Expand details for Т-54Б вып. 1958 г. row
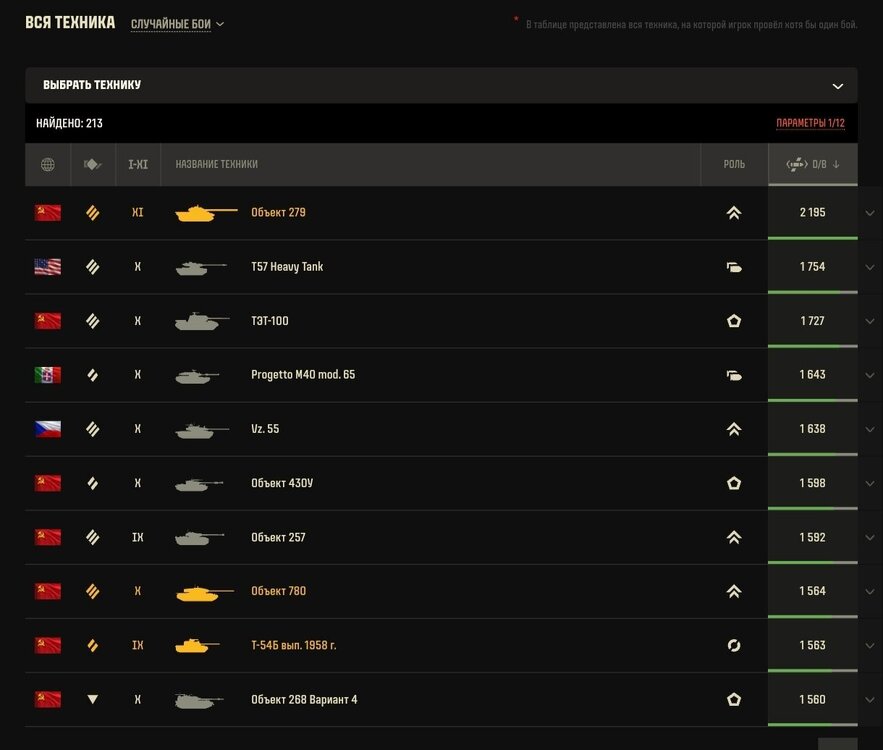 pyautogui.click(x=870, y=645)
